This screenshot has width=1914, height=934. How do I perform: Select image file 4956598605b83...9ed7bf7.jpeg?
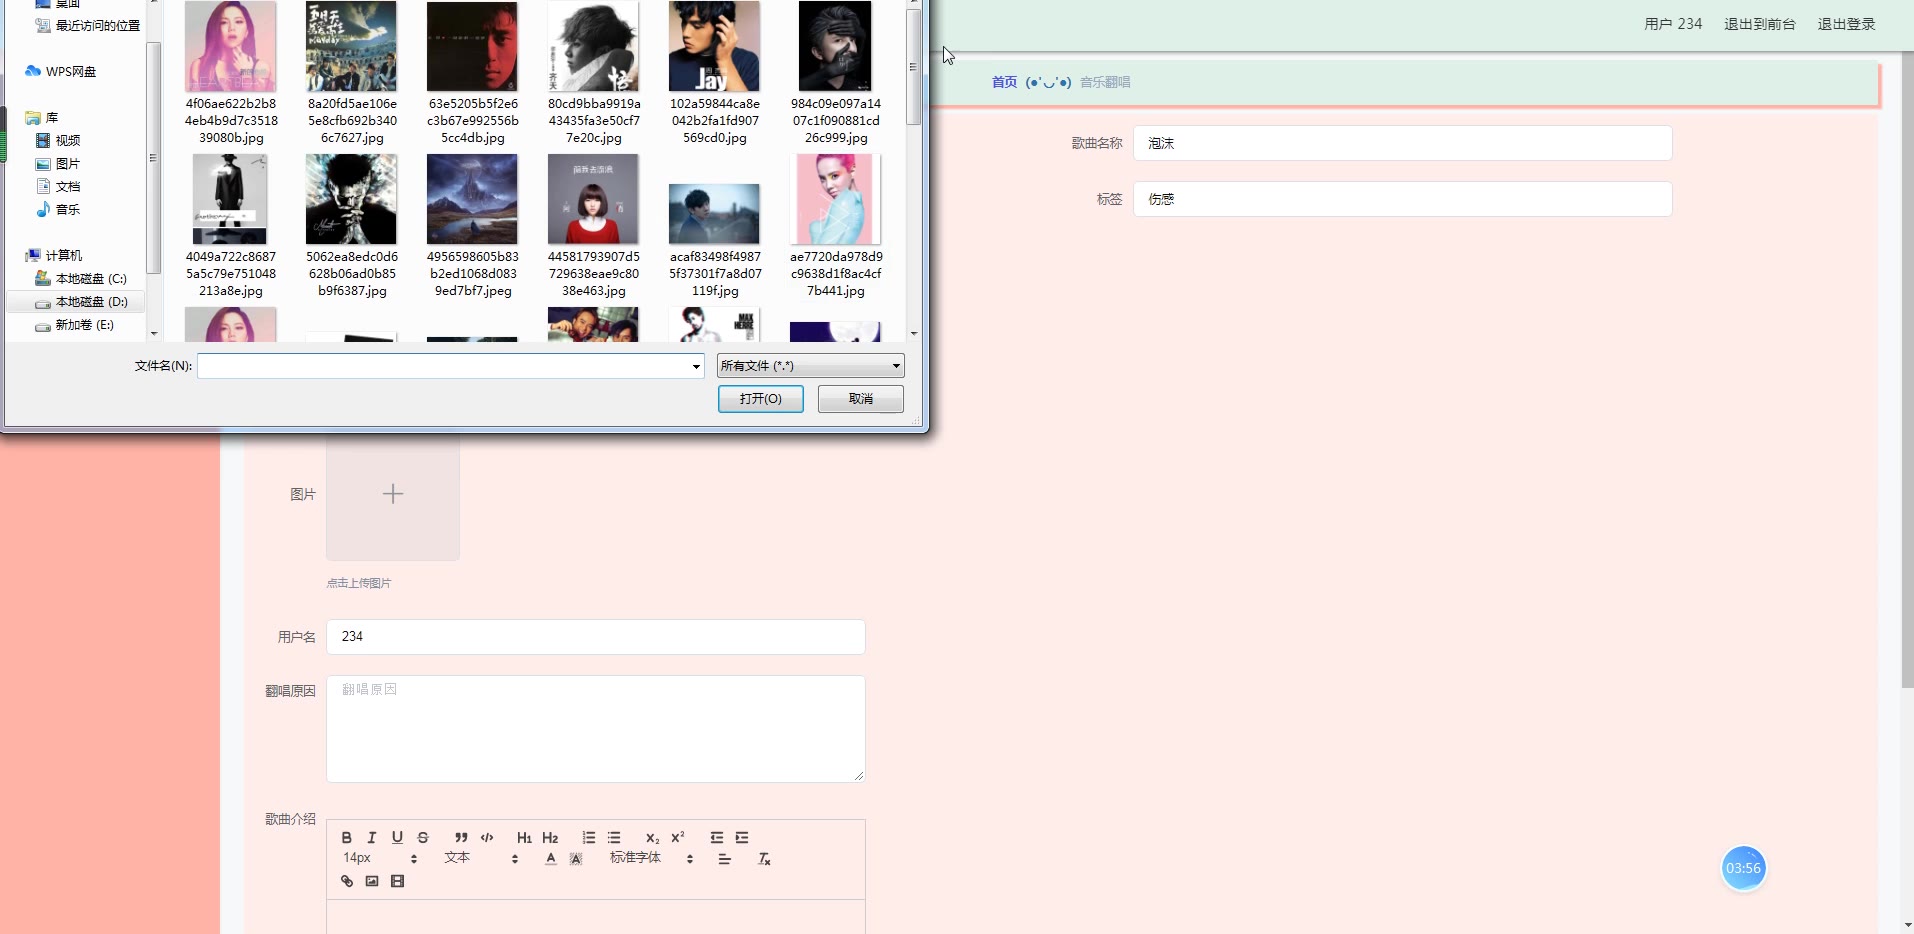coord(473,226)
